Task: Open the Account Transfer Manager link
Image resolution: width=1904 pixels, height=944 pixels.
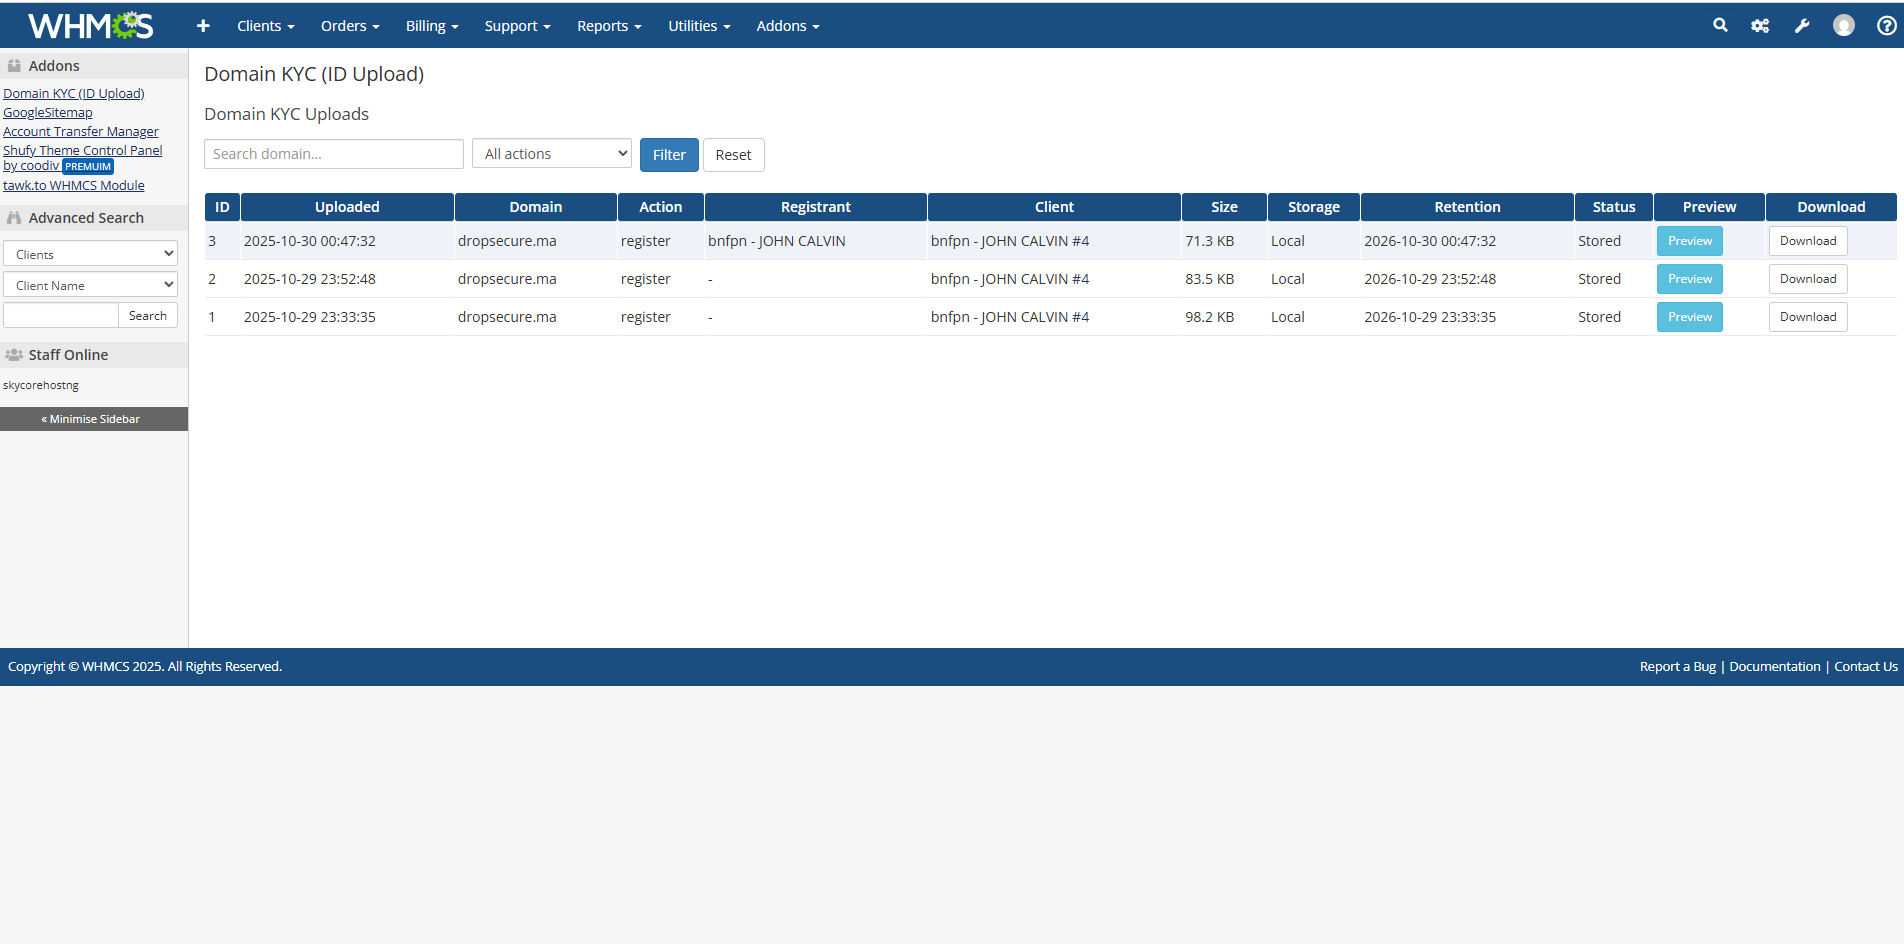Action: coord(81,131)
